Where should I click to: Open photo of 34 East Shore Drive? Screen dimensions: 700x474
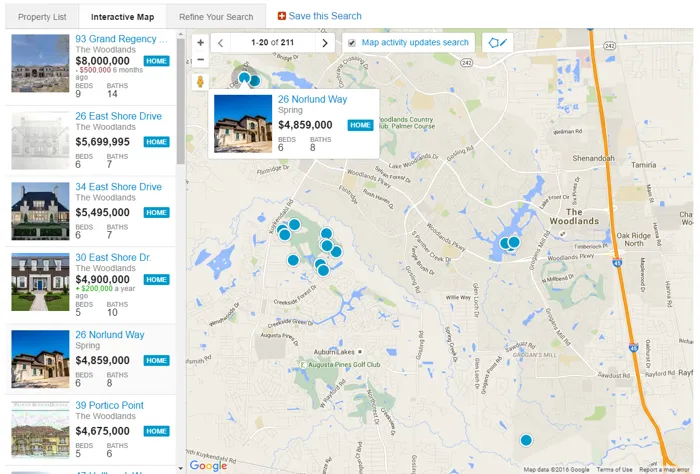(40, 211)
